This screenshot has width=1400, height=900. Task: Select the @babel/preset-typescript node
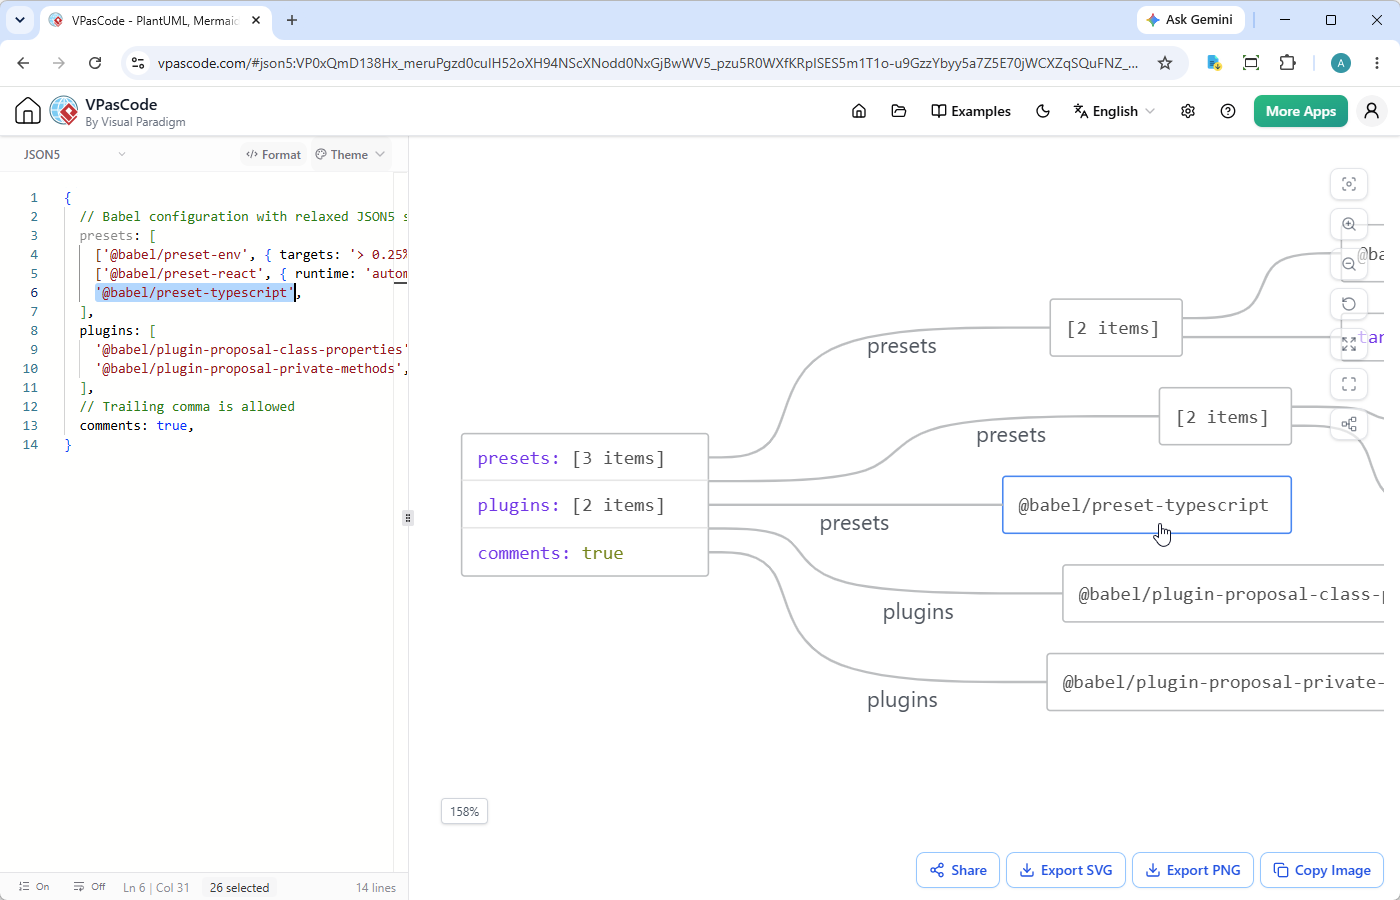[1146, 505]
